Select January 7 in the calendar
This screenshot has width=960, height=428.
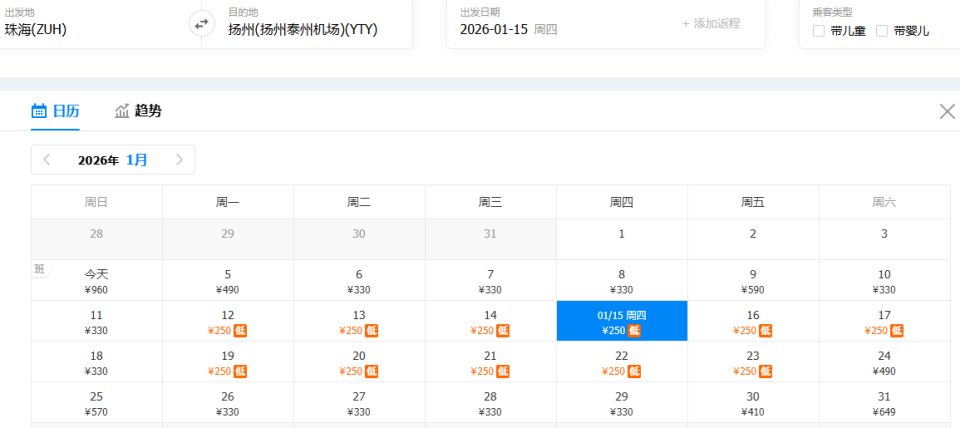click(x=490, y=280)
